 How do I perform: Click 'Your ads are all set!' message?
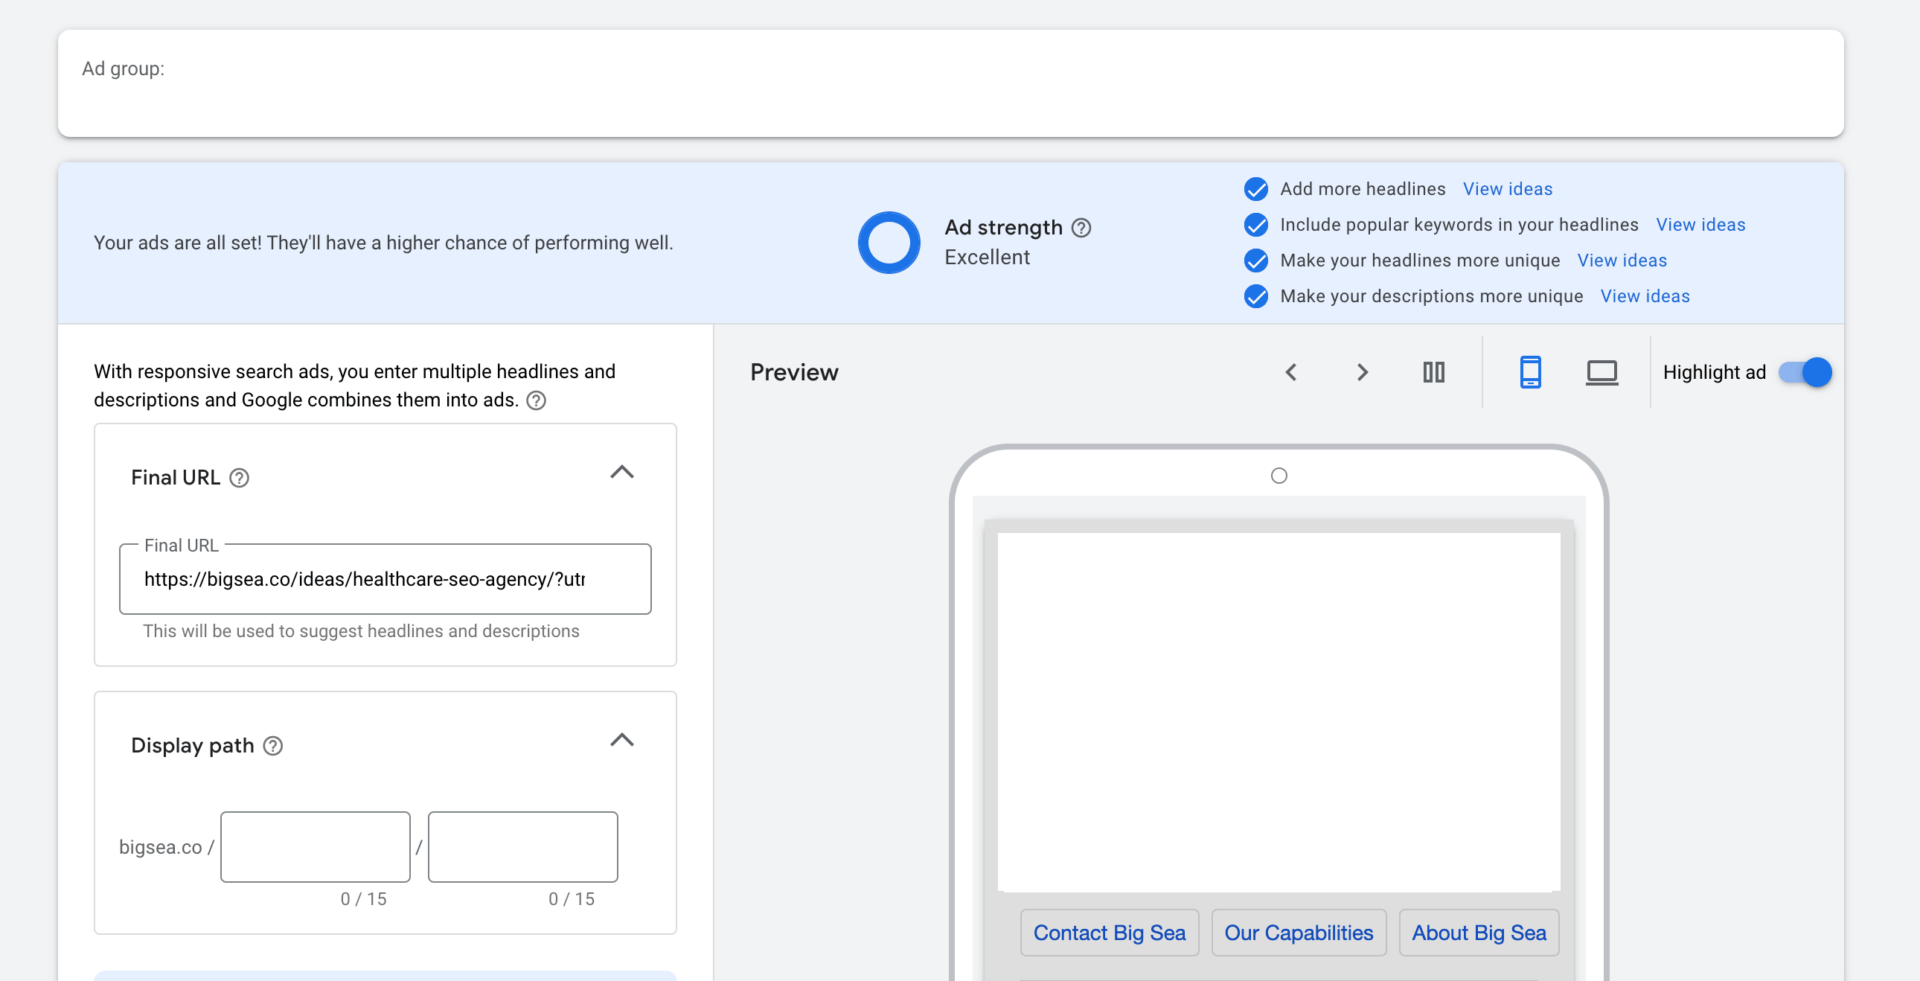[383, 243]
